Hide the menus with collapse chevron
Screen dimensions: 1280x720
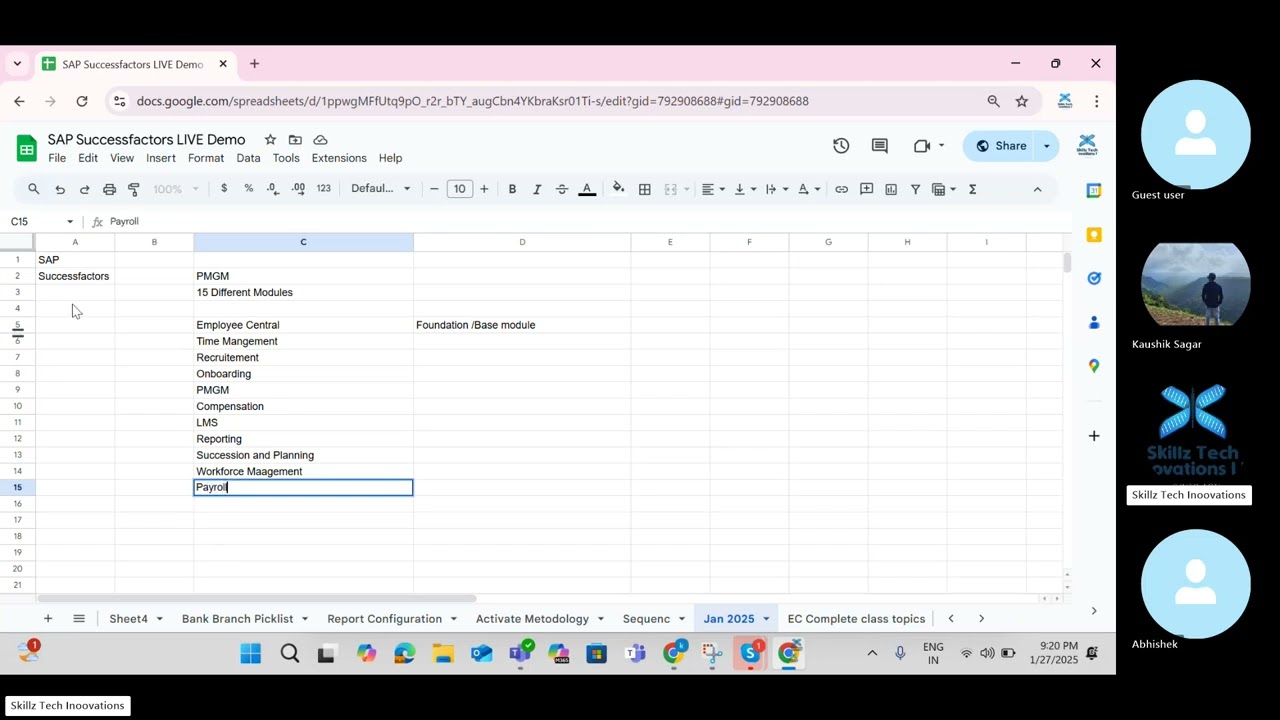click(x=1037, y=189)
